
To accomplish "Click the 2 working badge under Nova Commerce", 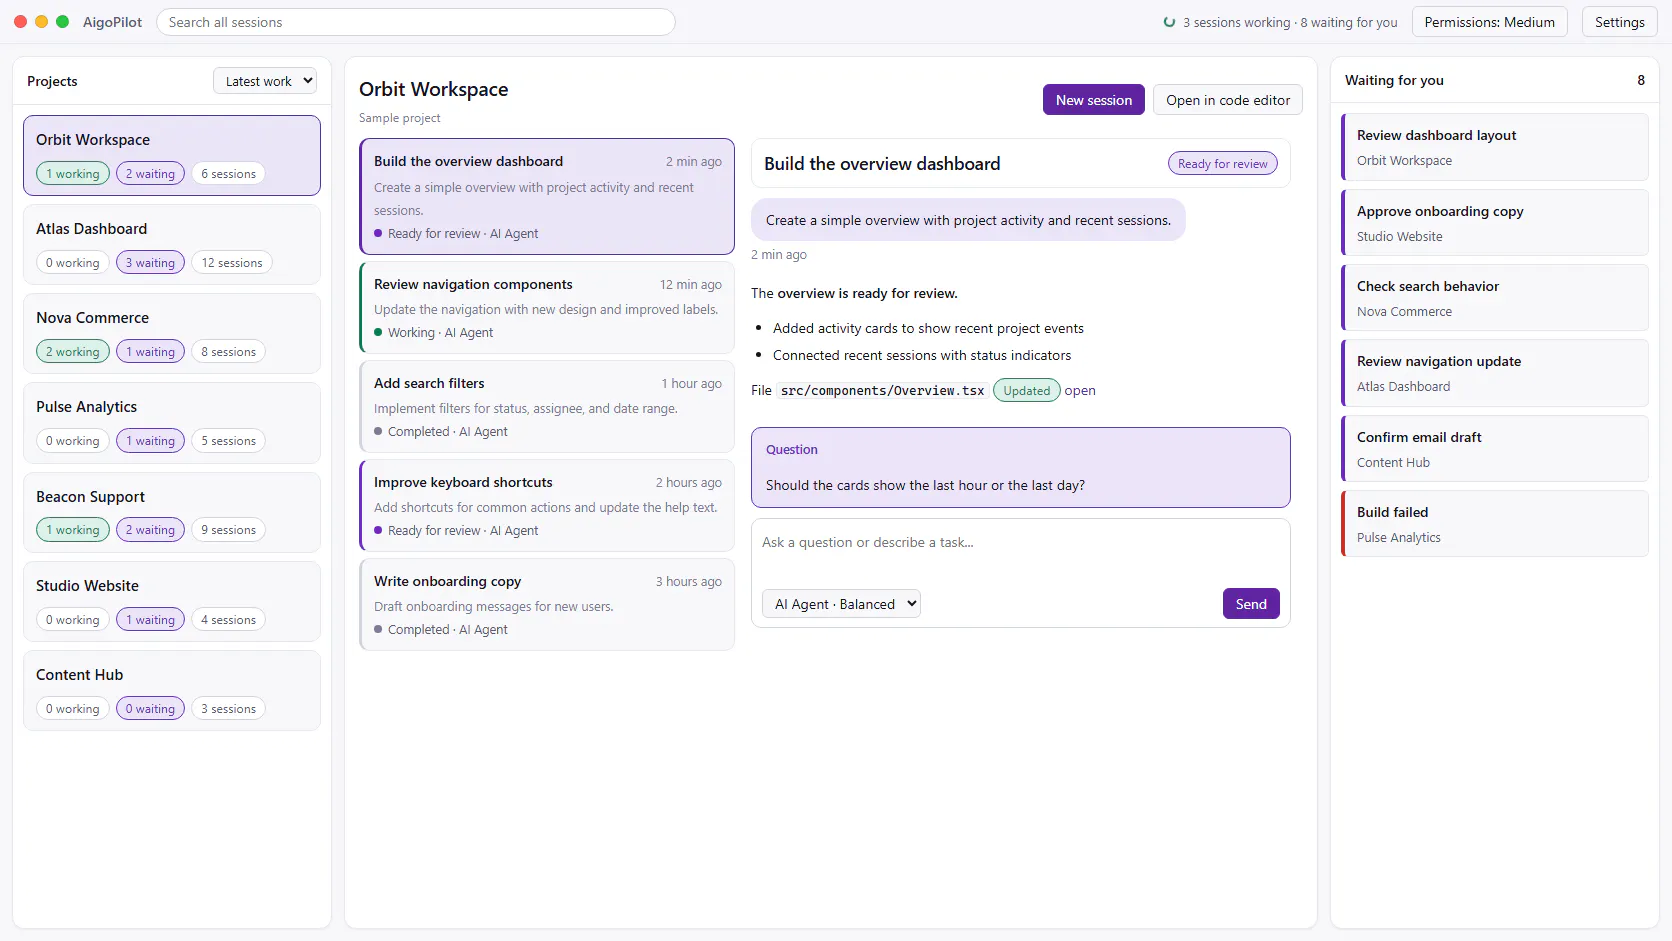I will pyautogui.click(x=73, y=352).
